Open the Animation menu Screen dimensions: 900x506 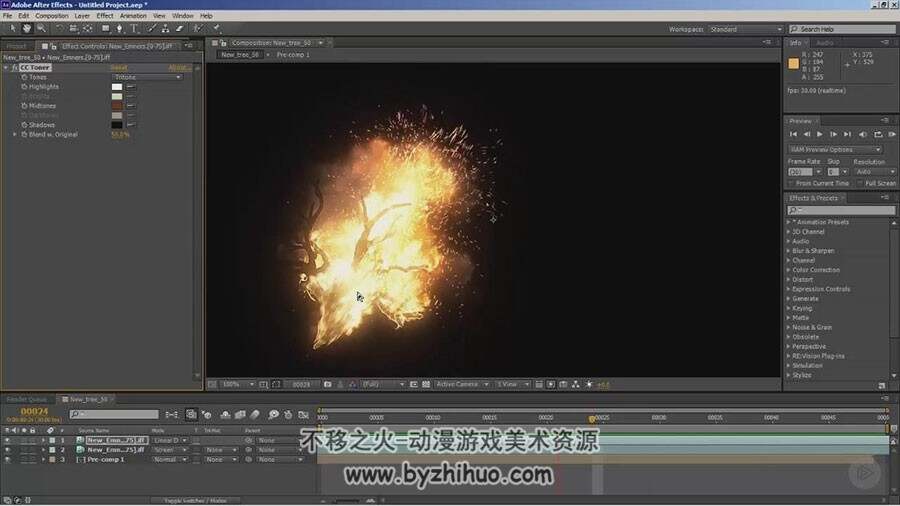click(133, 16)
